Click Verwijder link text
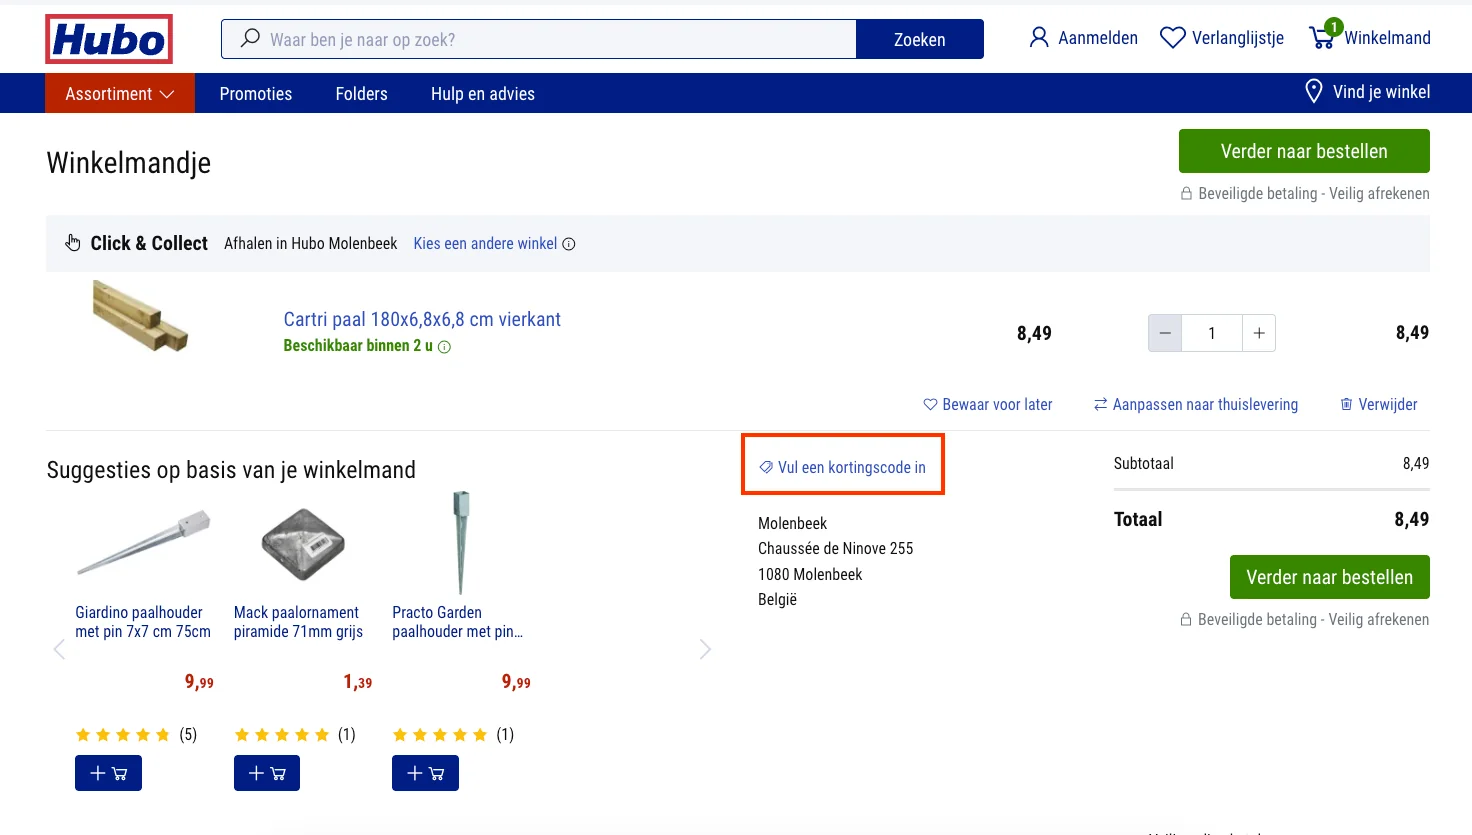 click(1388, 405)
